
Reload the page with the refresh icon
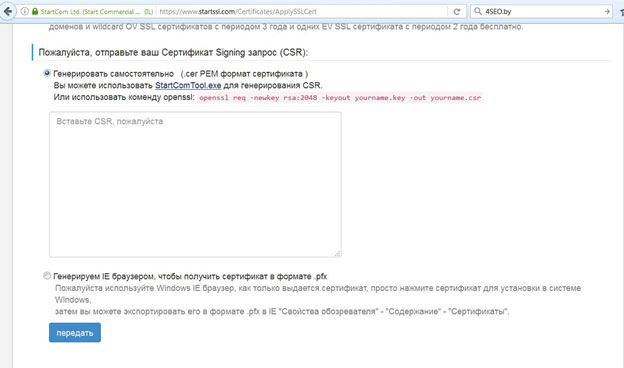(x=457, y=12)
